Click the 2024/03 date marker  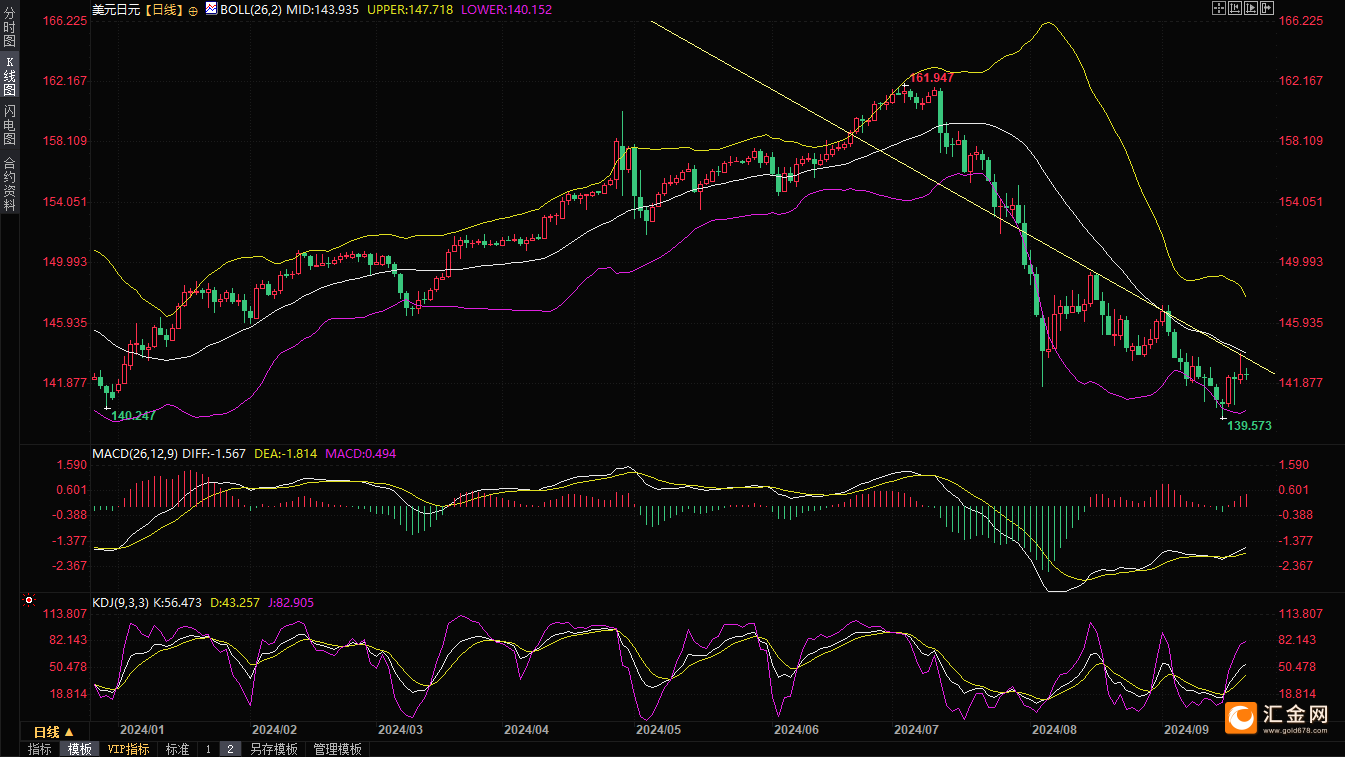(x=400, y=730)
